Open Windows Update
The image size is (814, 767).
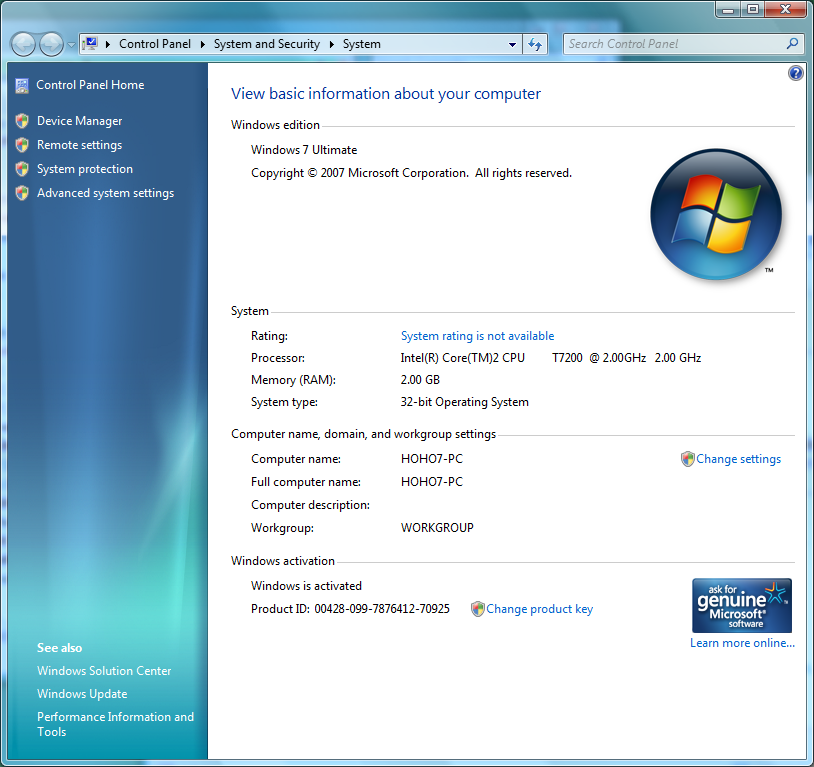coord(82,694)
